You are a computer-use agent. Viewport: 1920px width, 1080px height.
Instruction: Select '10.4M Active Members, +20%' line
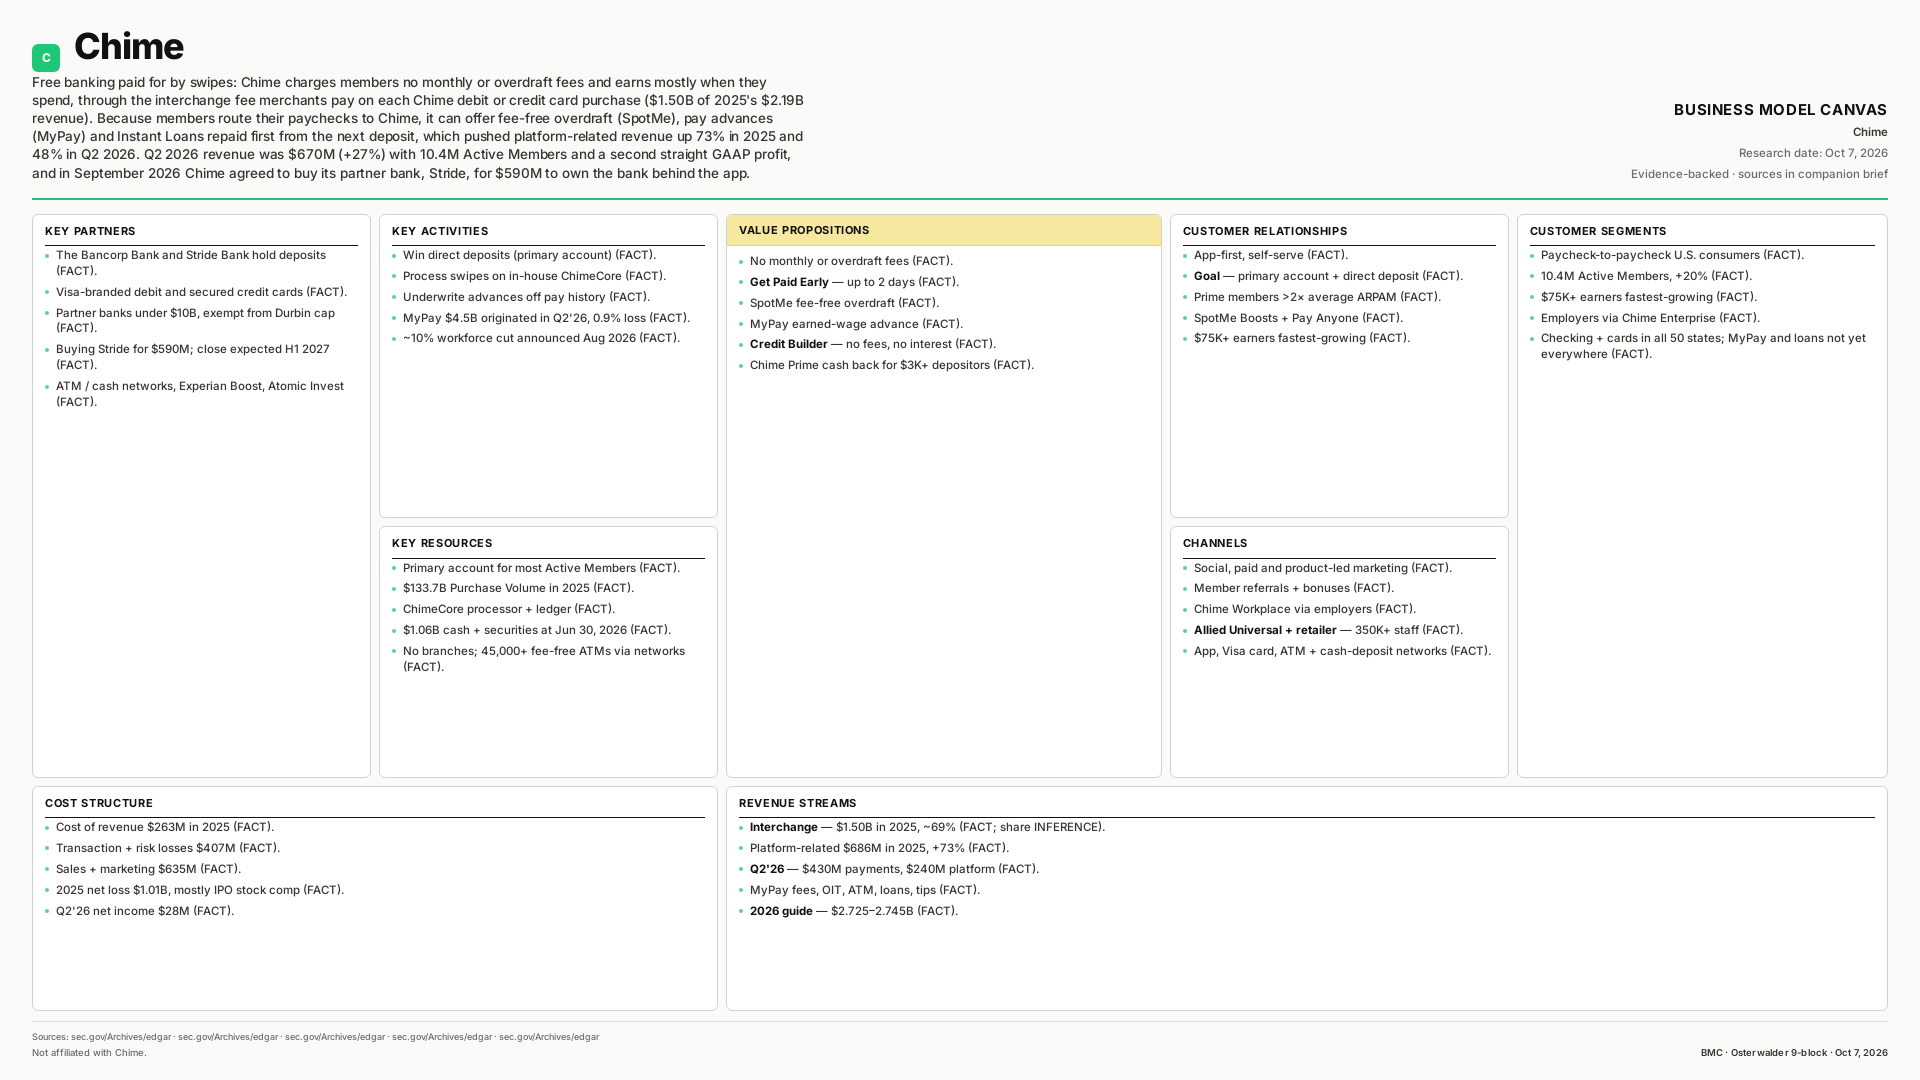[1646, 276]
